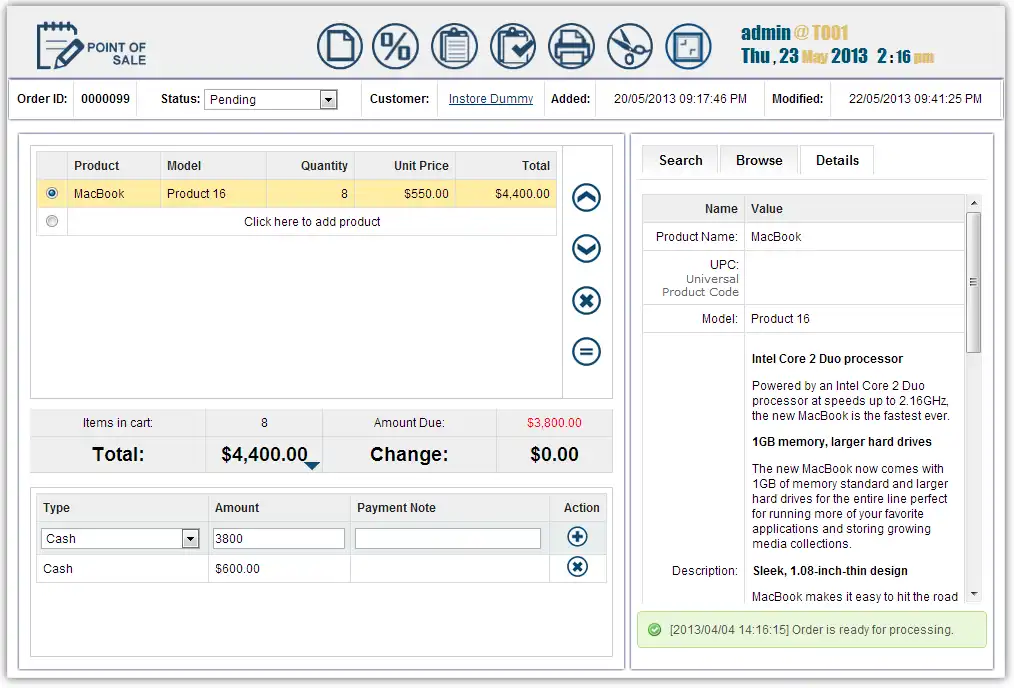Click the 'Items in cart:' label

pos(118,423)
